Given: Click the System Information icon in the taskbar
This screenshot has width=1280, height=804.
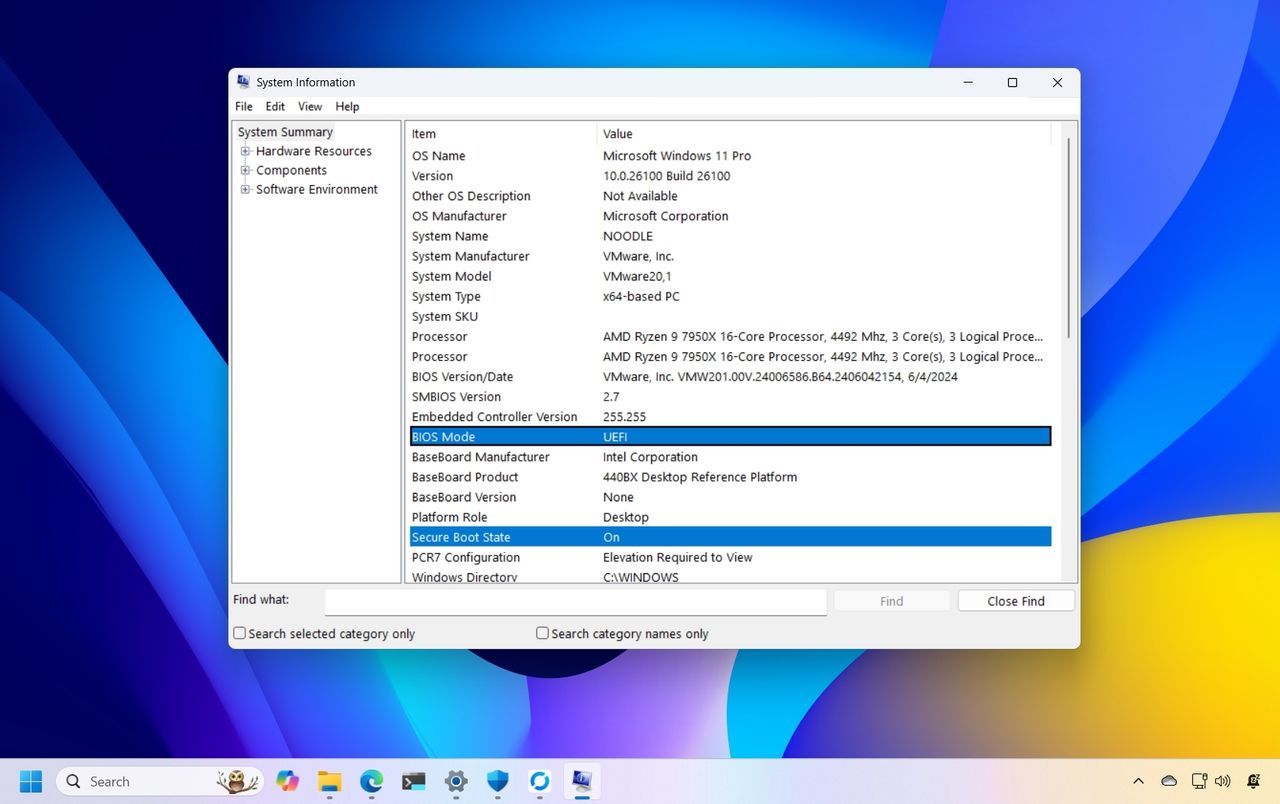Looking at the screenshot, I should [581, 781].
